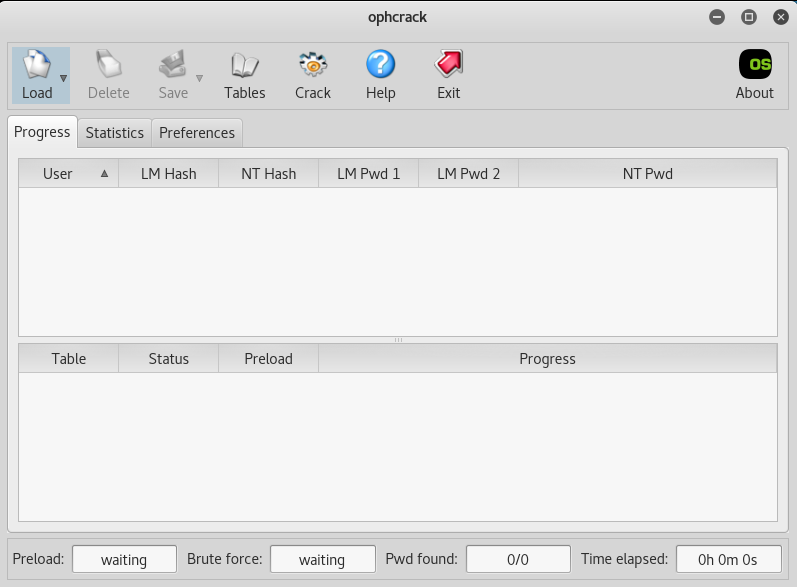Click the 'Brute force:' label text
This screenshot has height=587, width=797.
(225, 559)
